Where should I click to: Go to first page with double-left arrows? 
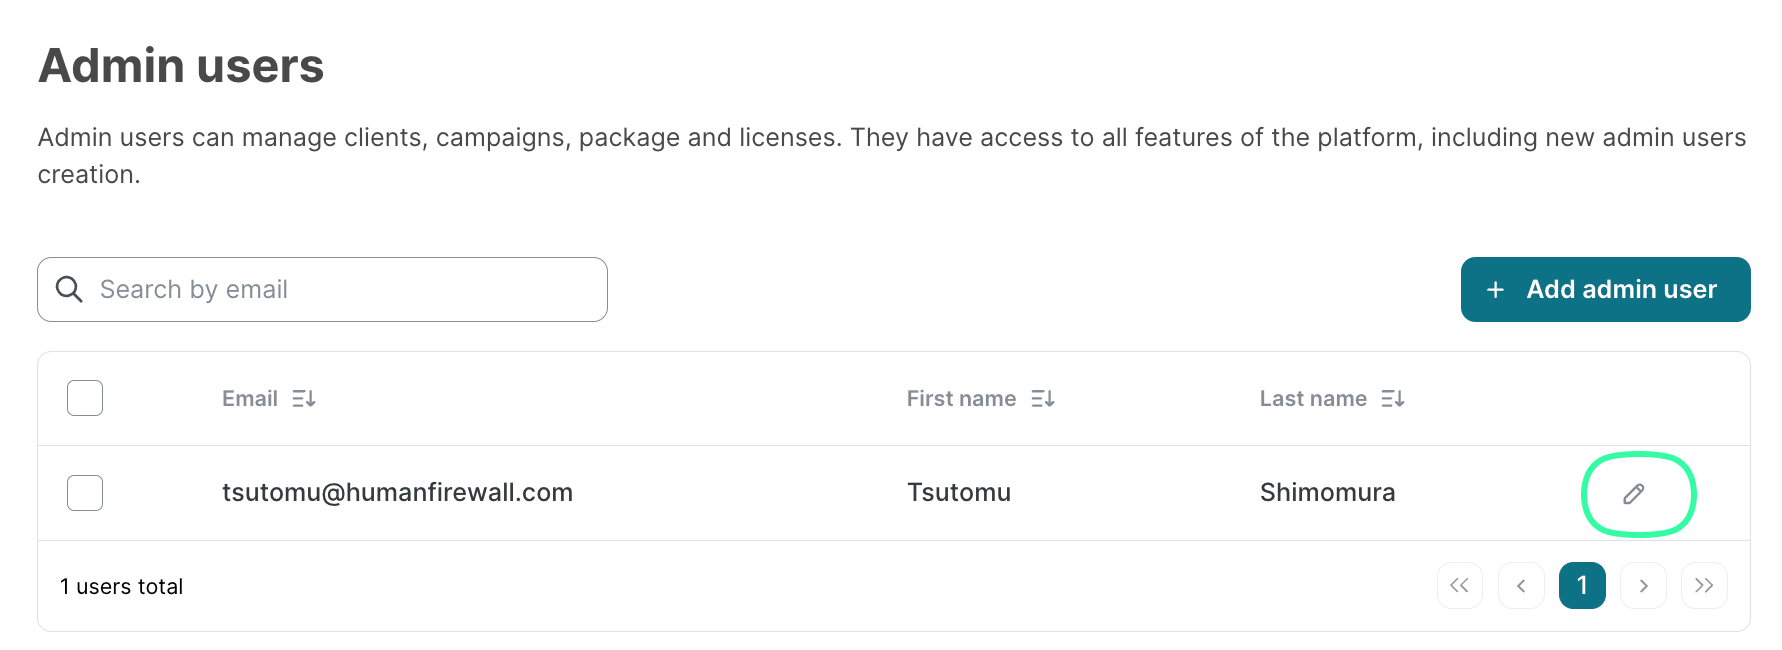(1459, 586)
